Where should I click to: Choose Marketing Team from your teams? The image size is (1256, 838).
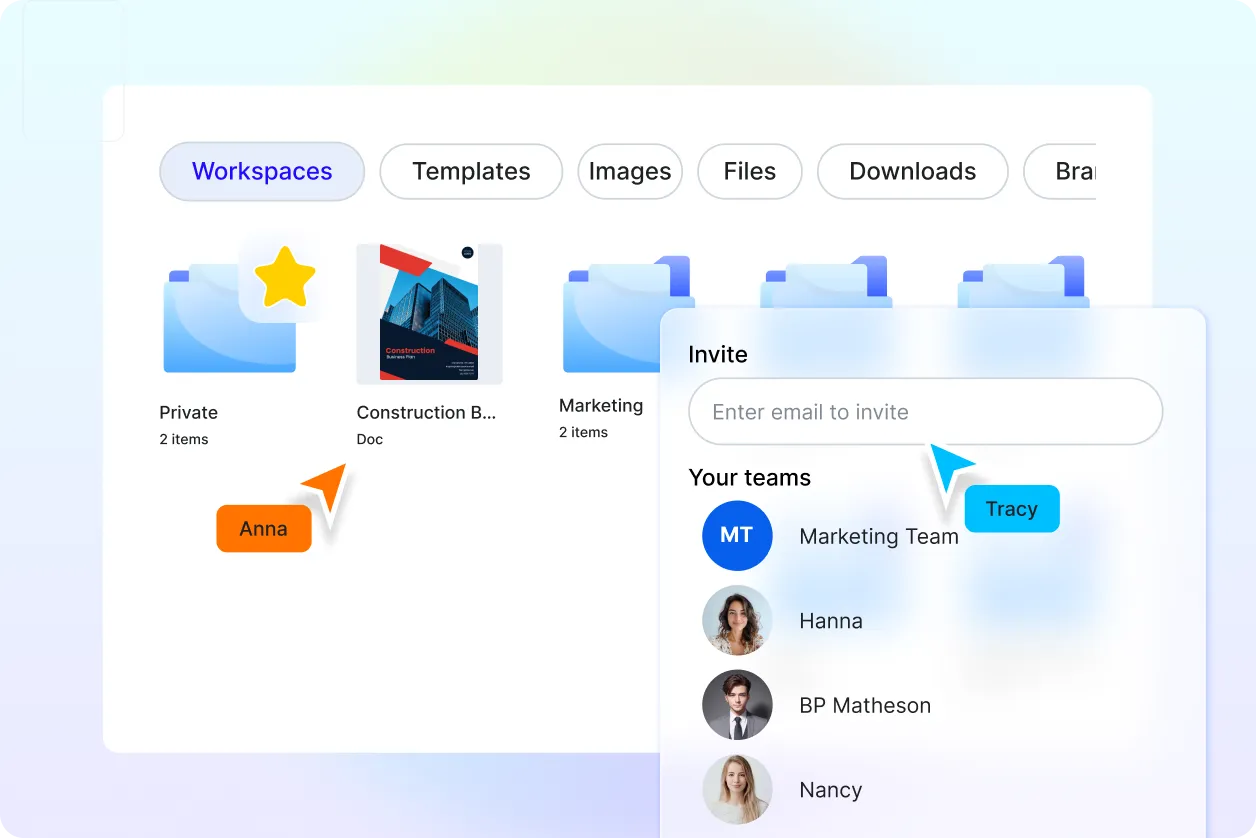879,536
